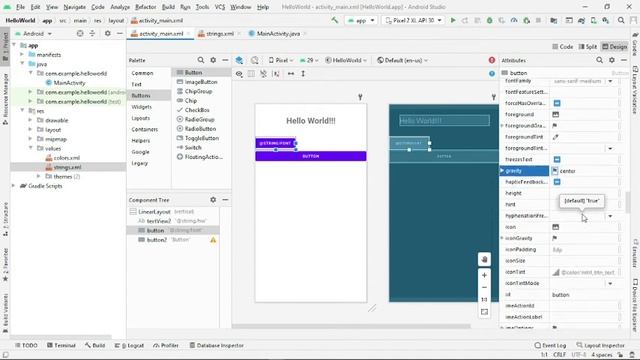Toggle view options eye icon
The width and height of the screenshot is (640, 360).
point(239,73)
